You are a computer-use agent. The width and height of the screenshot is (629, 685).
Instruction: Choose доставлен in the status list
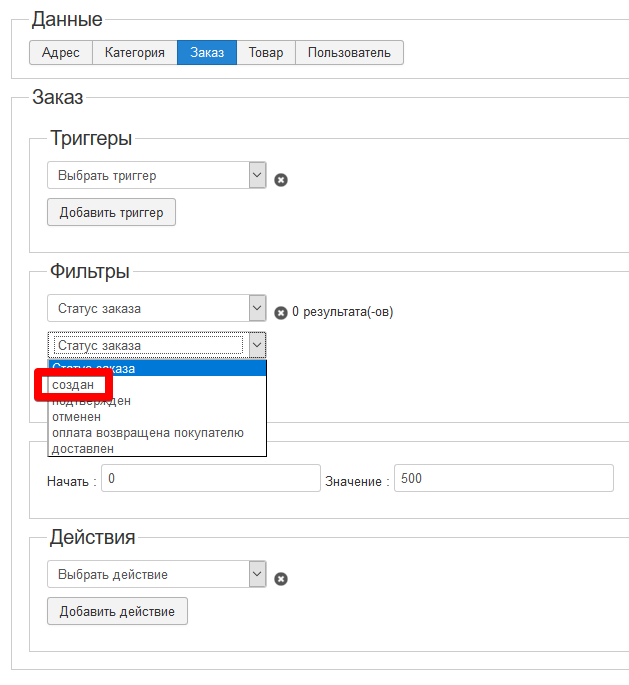83,449
